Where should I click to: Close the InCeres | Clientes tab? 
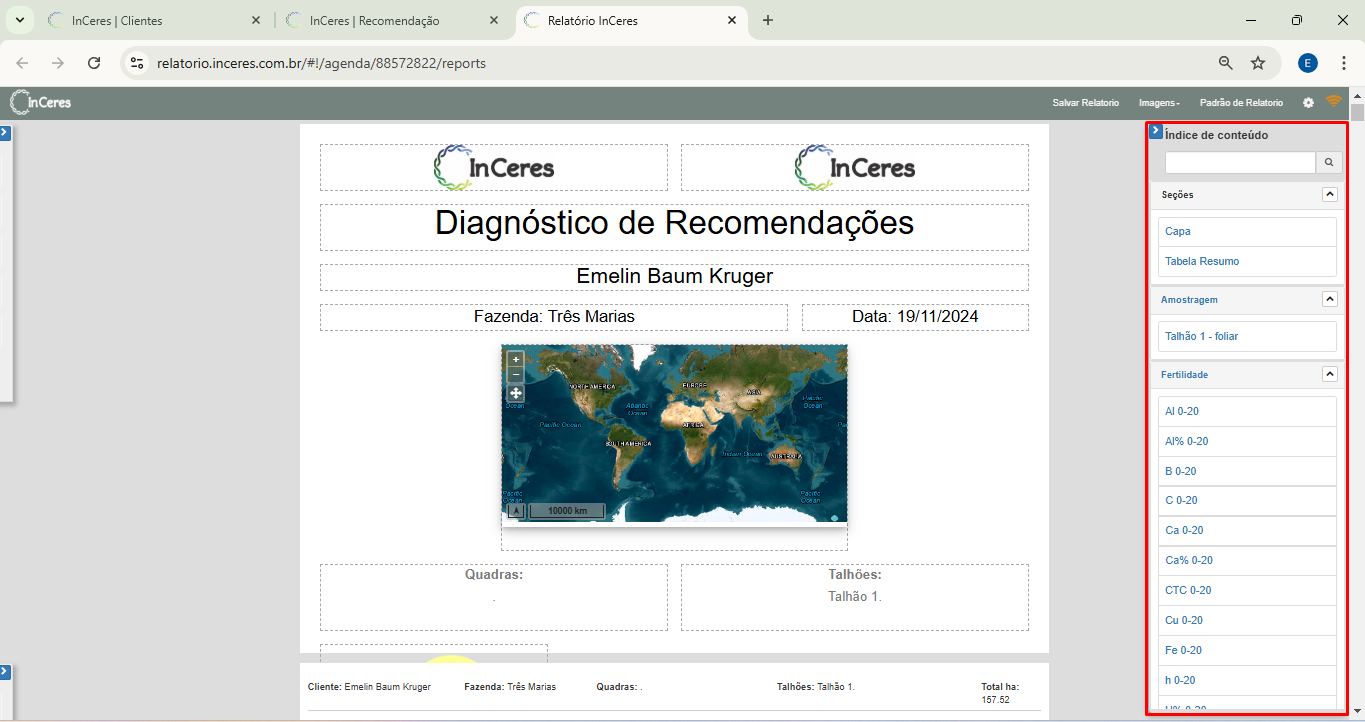(257, 20)
